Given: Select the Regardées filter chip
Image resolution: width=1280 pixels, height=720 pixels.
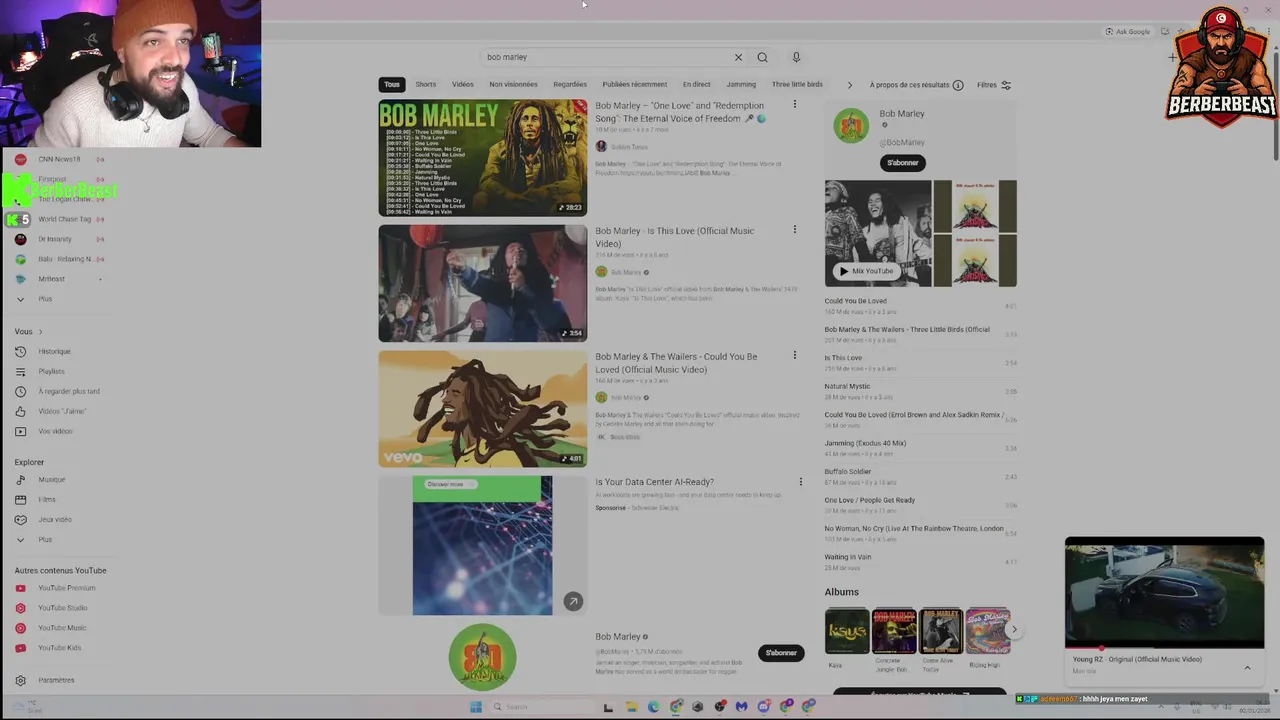Looking at the screenshot, I should (570, 85).
